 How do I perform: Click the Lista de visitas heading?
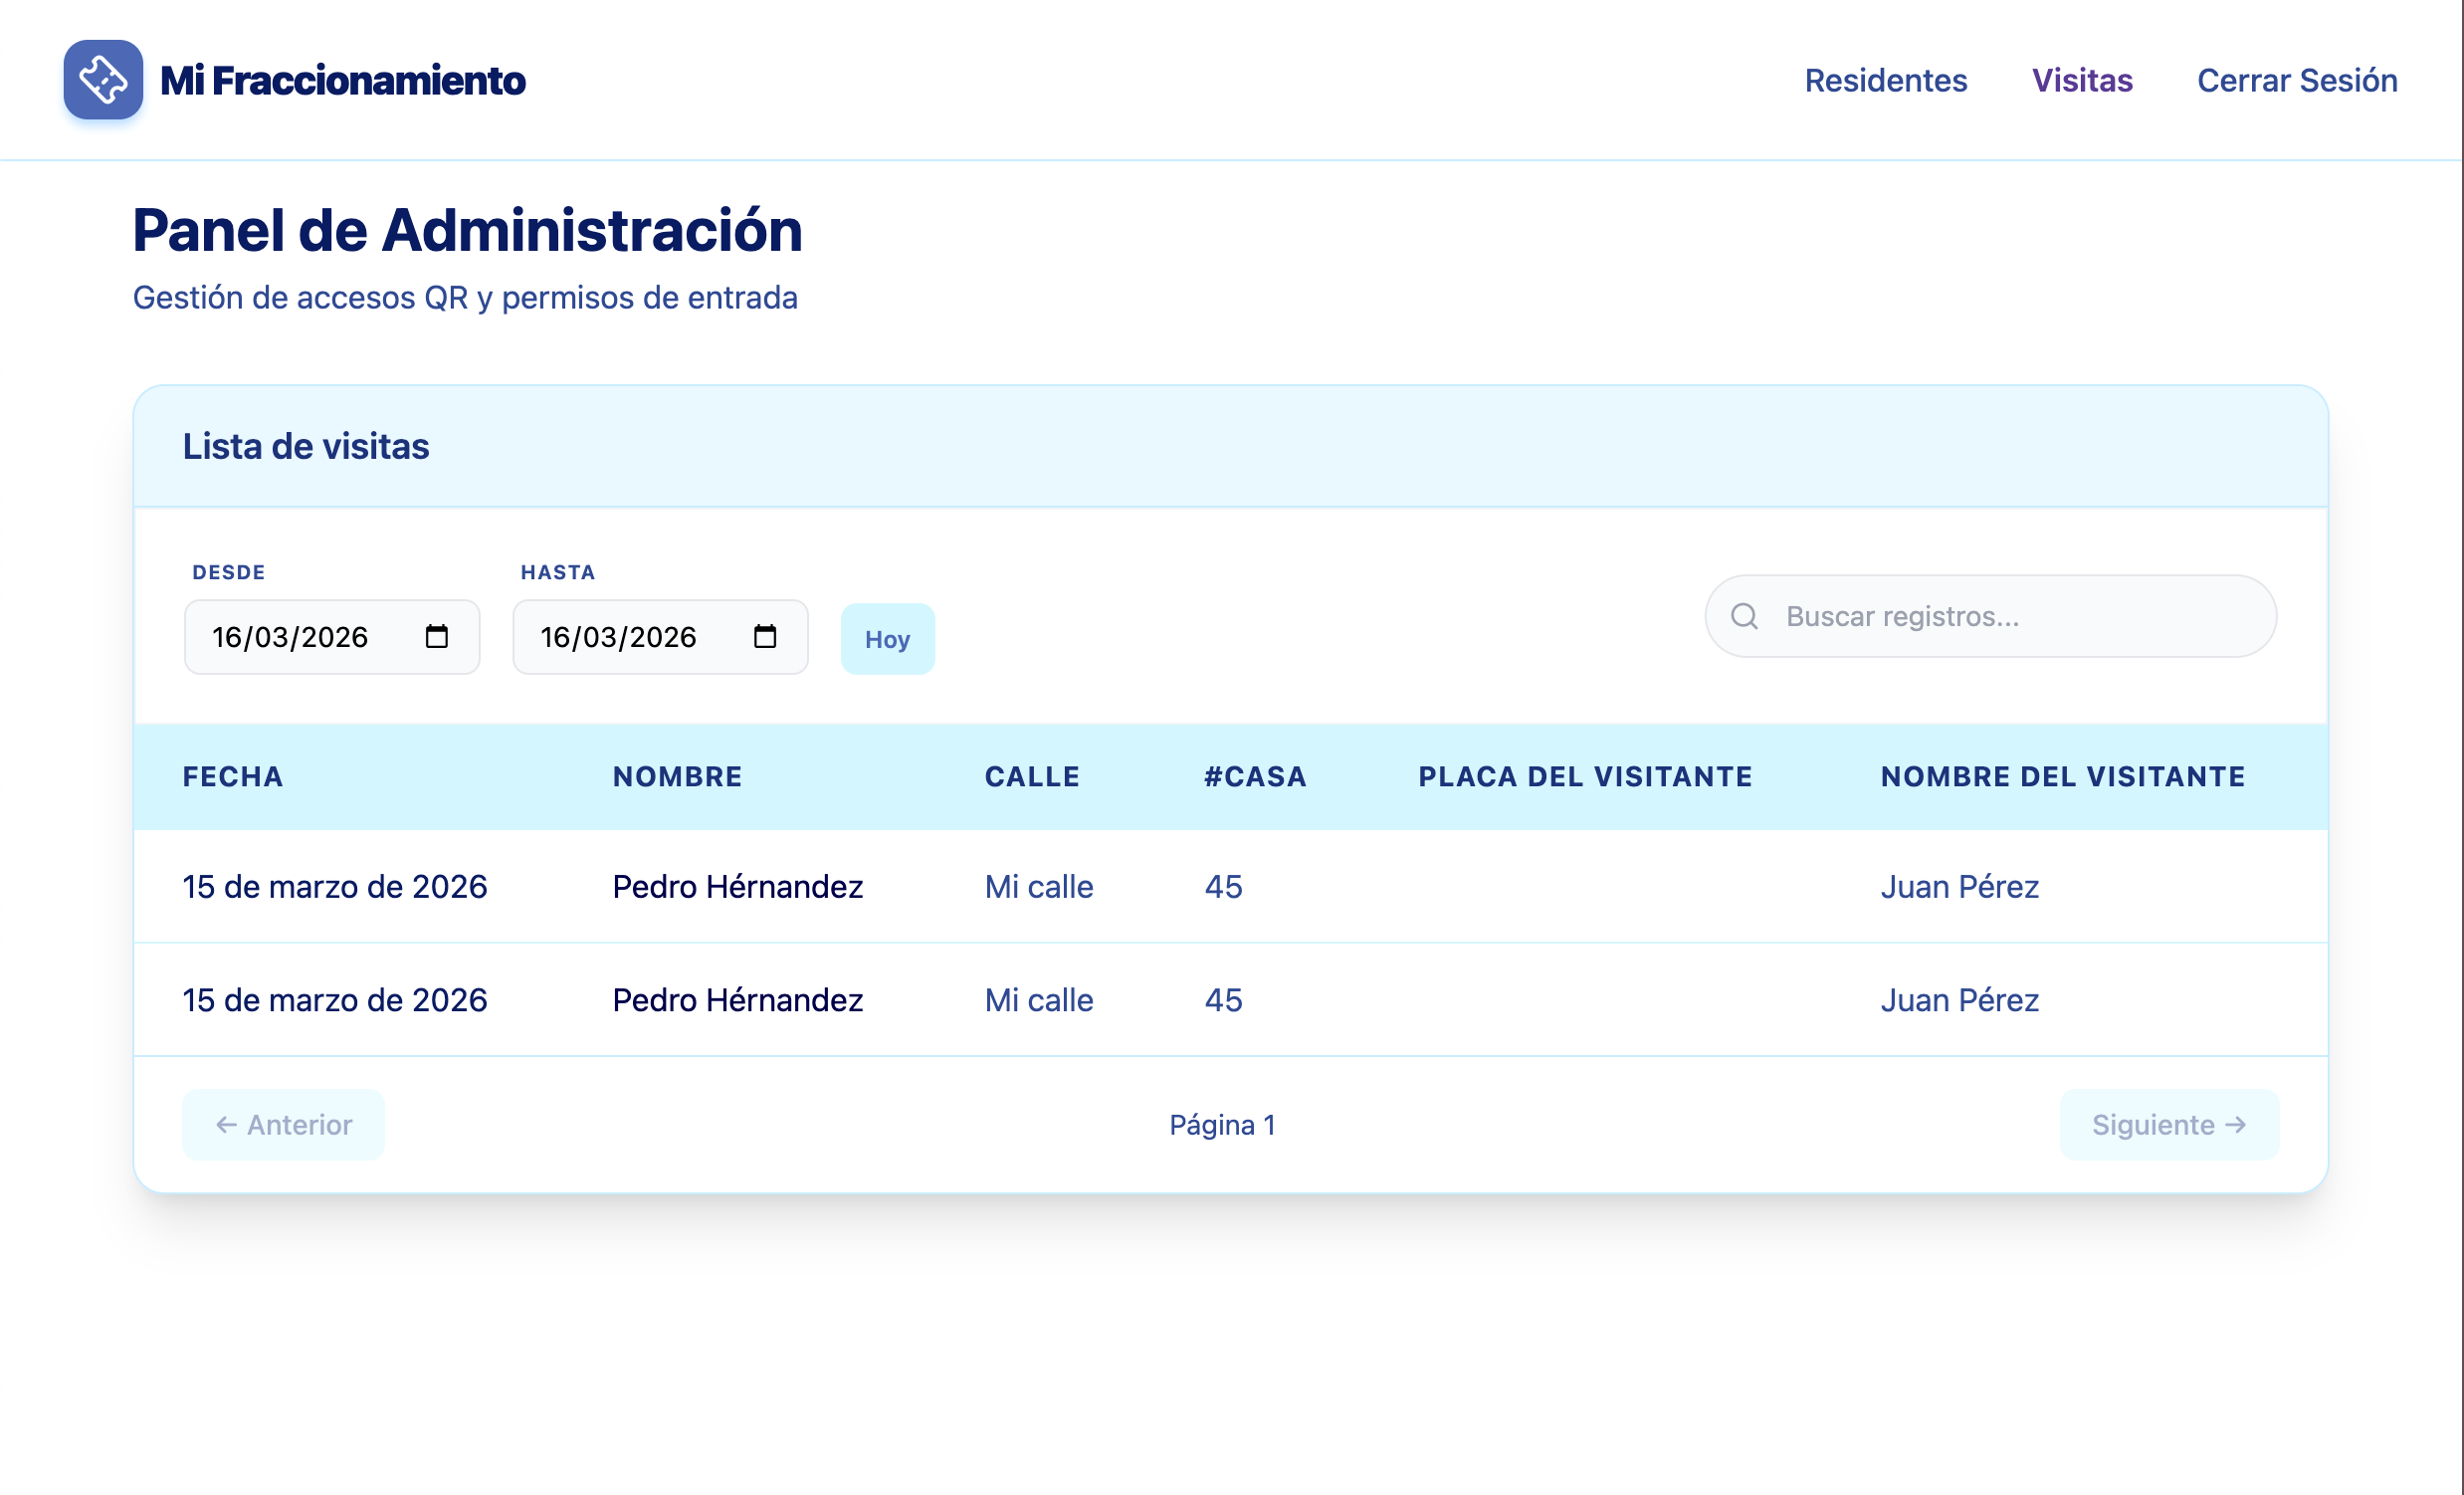point(306,447)
